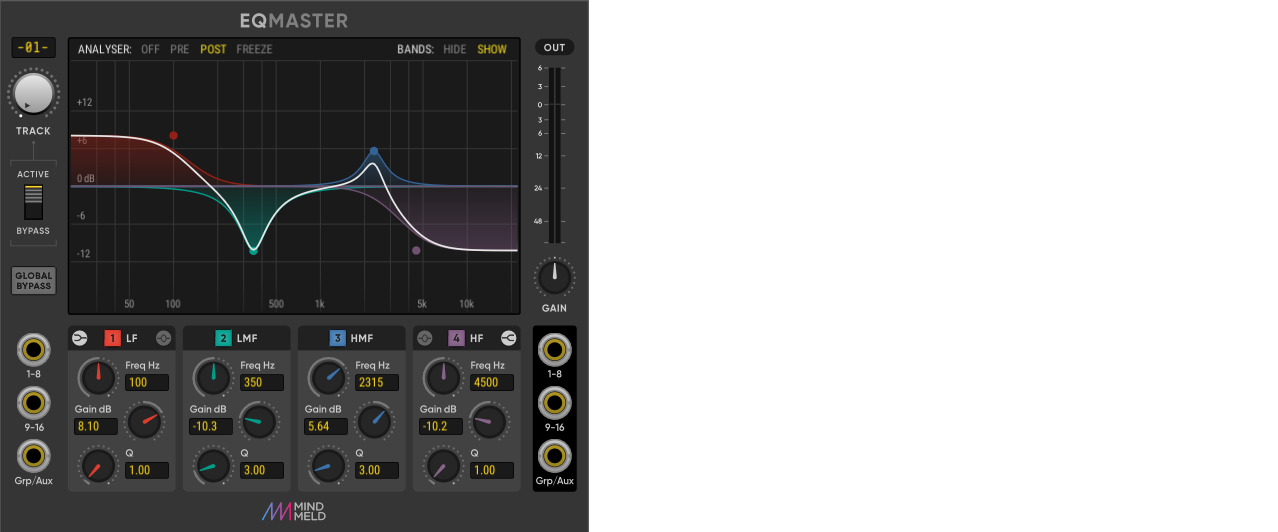Select the LF band shelf shape icon
Viewport: 1278px width, 532px height.
point(79,338)
